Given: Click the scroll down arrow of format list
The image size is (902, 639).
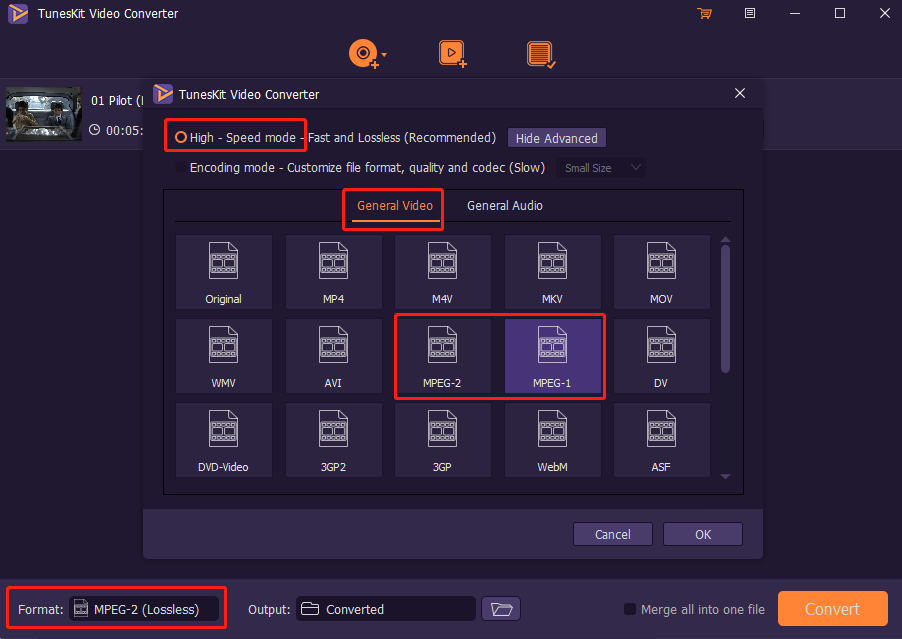Looking at the screenshot, I should tap(725, 476).
